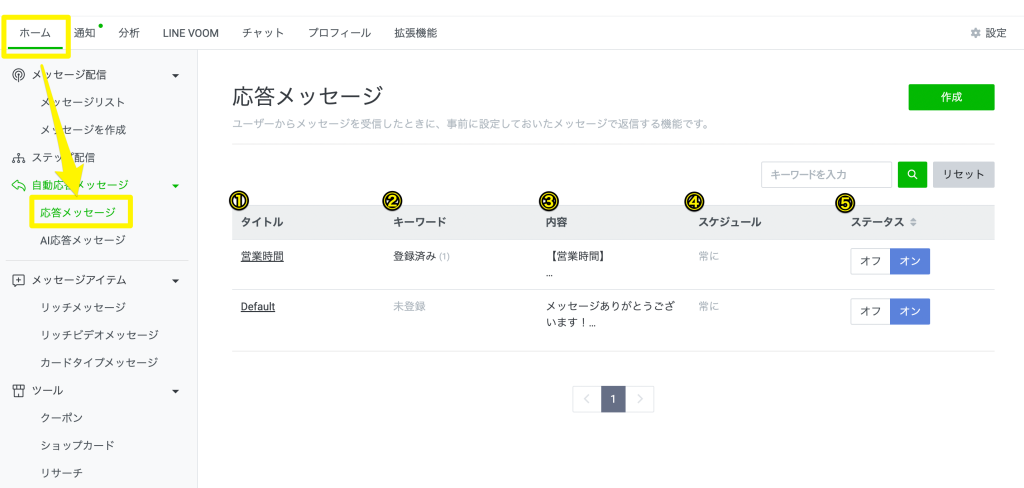Click the green search magnifier button
Image resolution: width=1024 pixels, height=488 pixels.
(x=912, y=174)
